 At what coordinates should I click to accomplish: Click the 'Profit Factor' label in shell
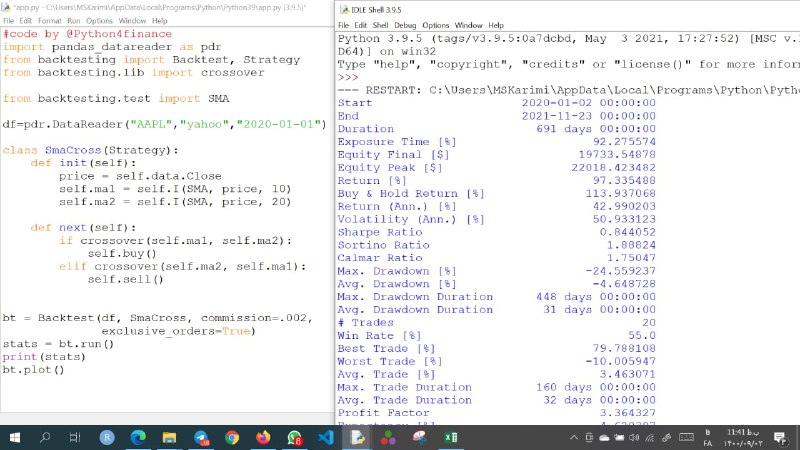click(x=384, y=413)
